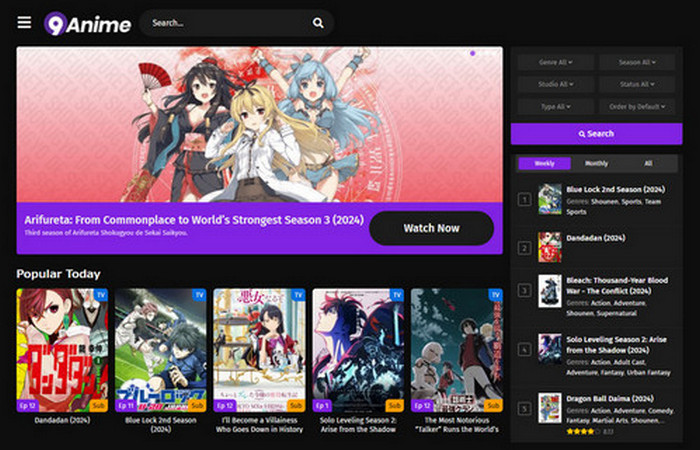
Task: Open Dandadan (2024) title under its poster
Action: [62, 420]
